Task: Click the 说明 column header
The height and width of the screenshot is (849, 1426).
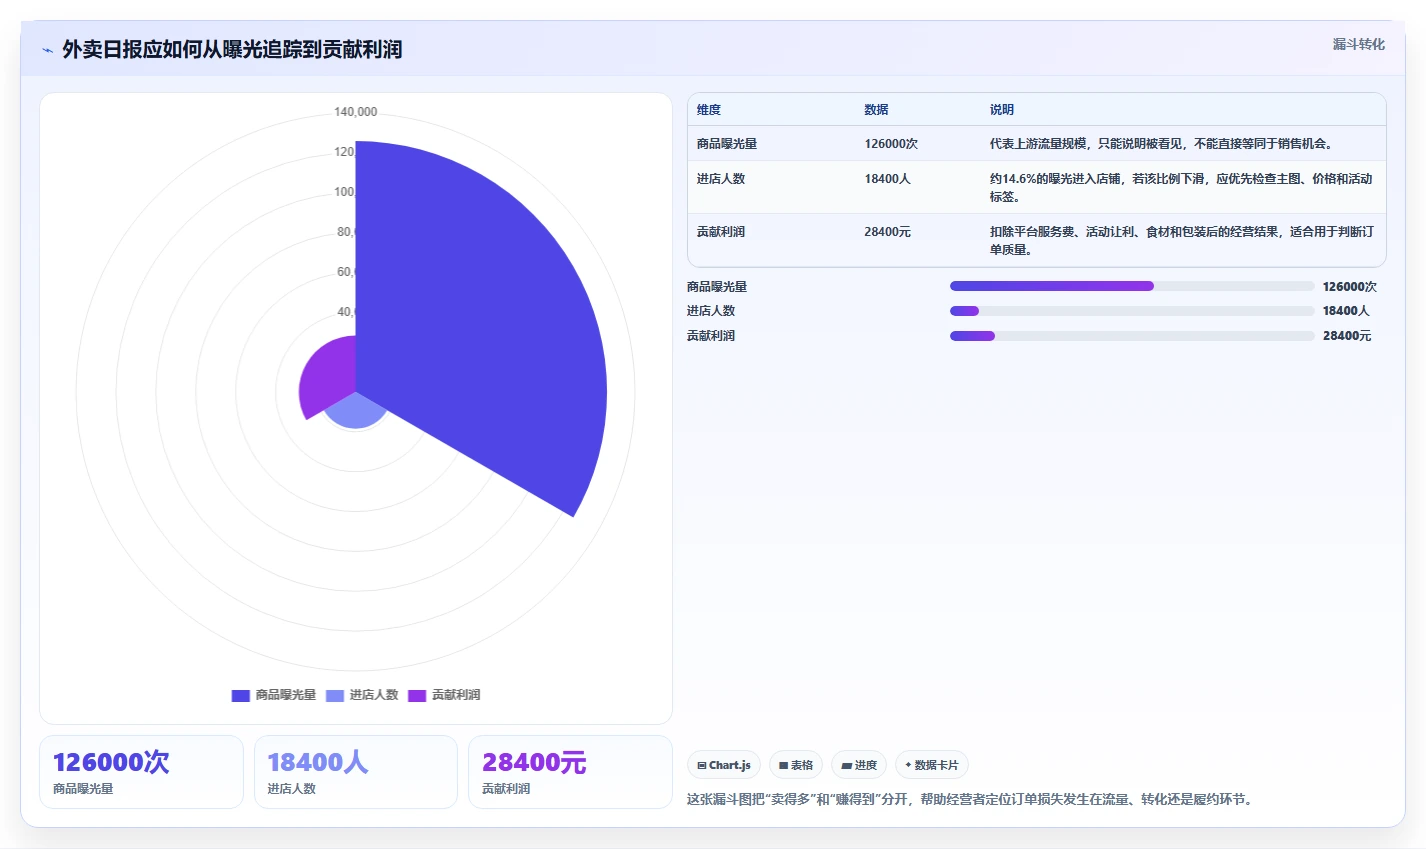Action: tap(1002, 110)
